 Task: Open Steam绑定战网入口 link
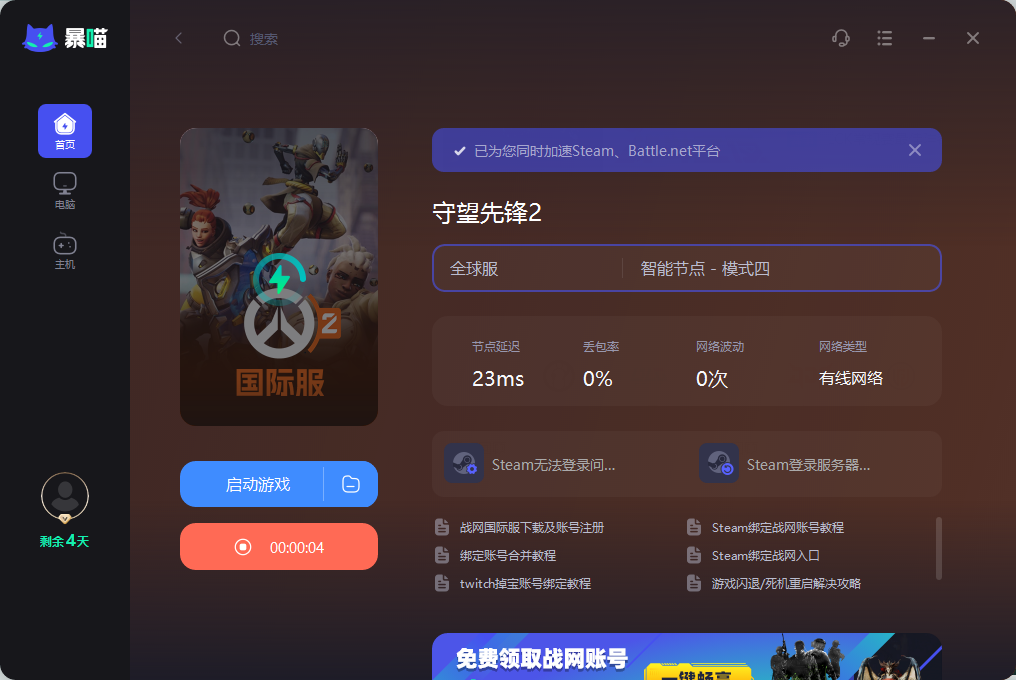(765, 556)
